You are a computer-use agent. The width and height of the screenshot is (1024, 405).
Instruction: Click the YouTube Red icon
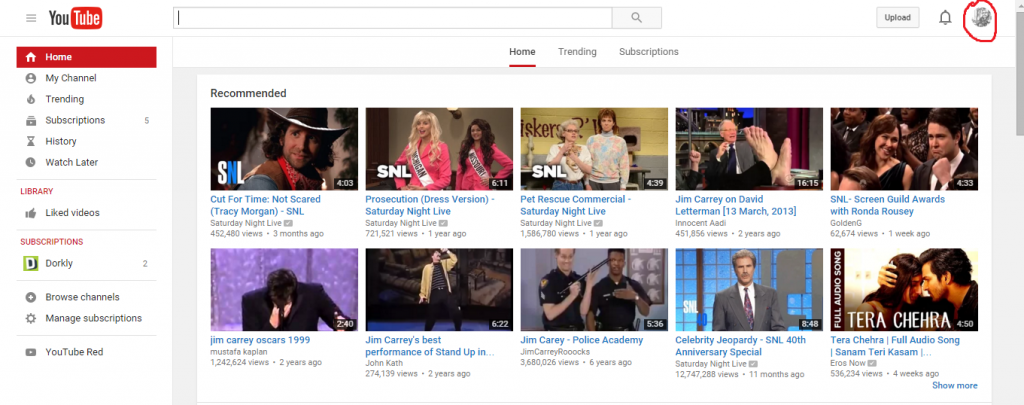point(30,352)
